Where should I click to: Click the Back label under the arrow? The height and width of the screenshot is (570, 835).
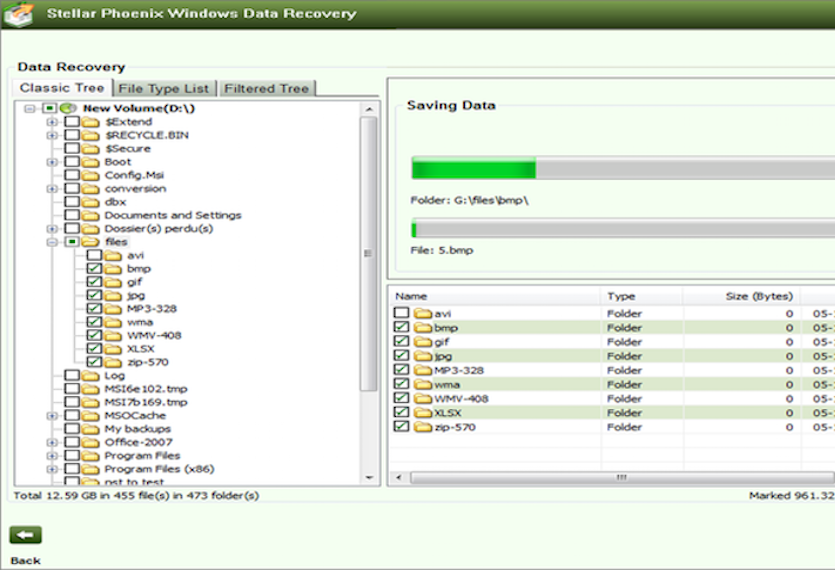point(26,560)
